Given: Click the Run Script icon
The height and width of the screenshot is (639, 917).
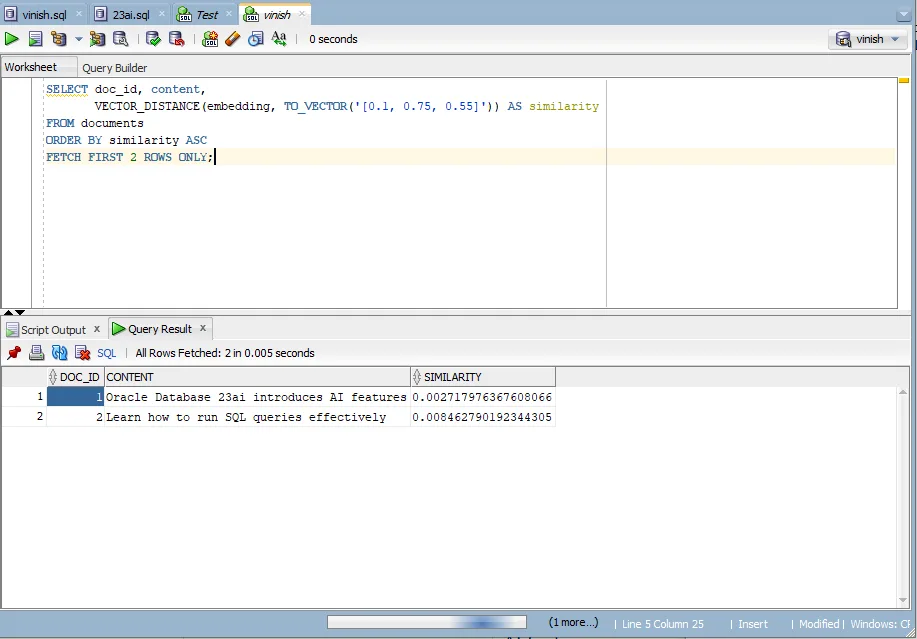Looking at the screenshot, I should [x=35, y=39].
